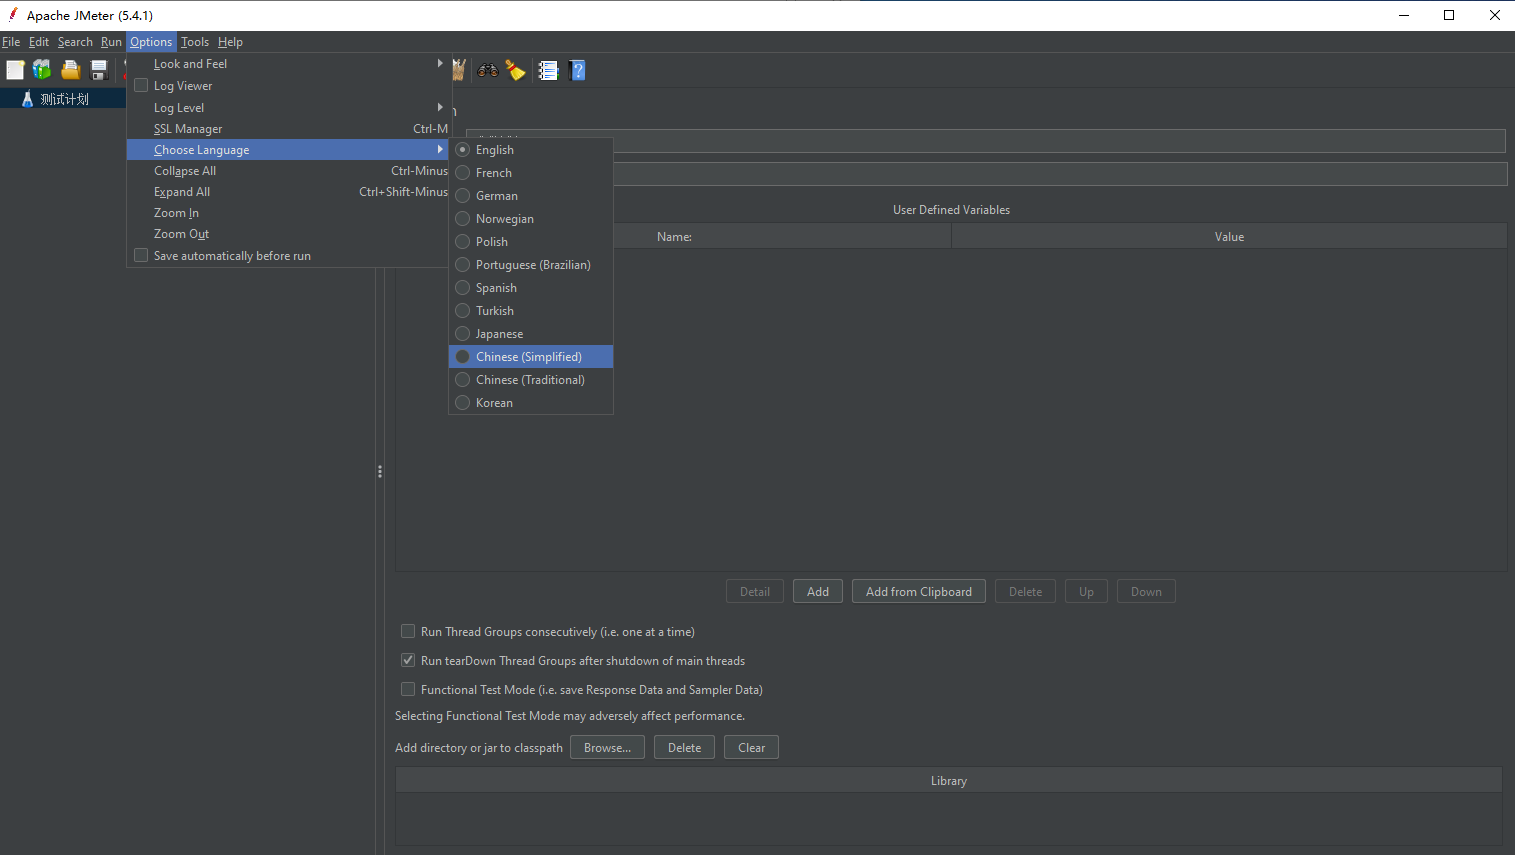The image size is (1515, 855).
Task: Select Turkish language option
Action: [x=531, y=311]
